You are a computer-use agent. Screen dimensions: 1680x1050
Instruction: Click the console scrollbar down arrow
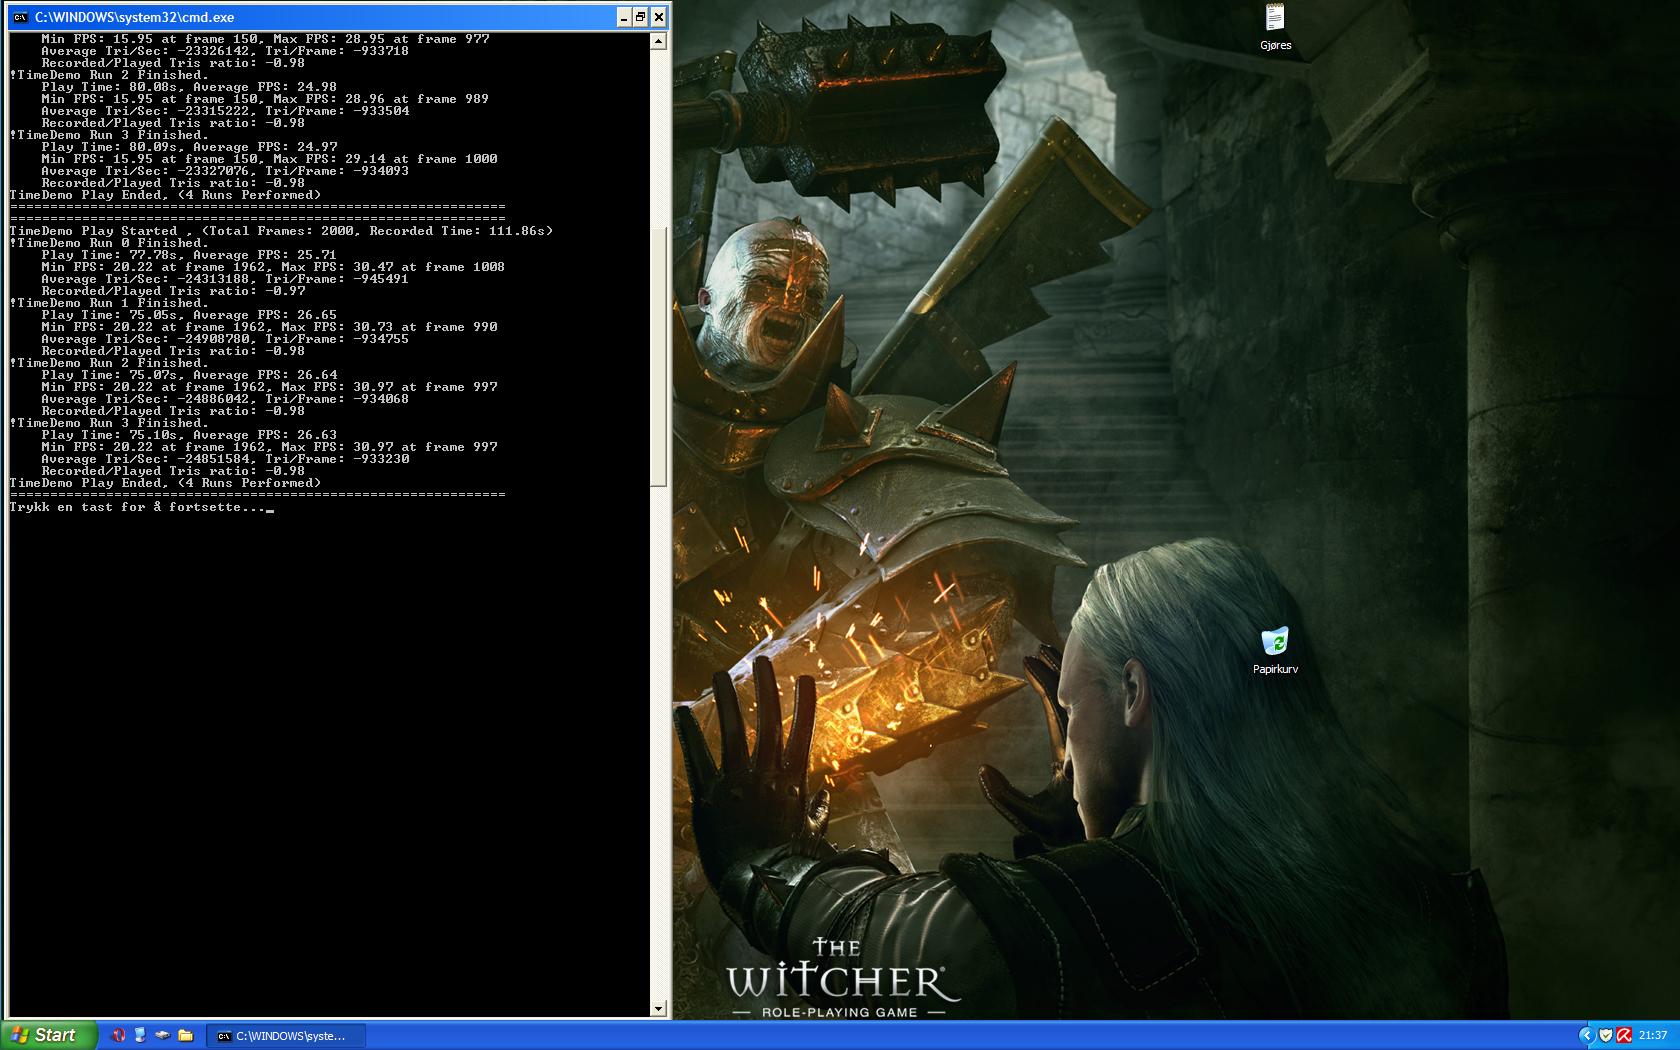coord(658,1008)
